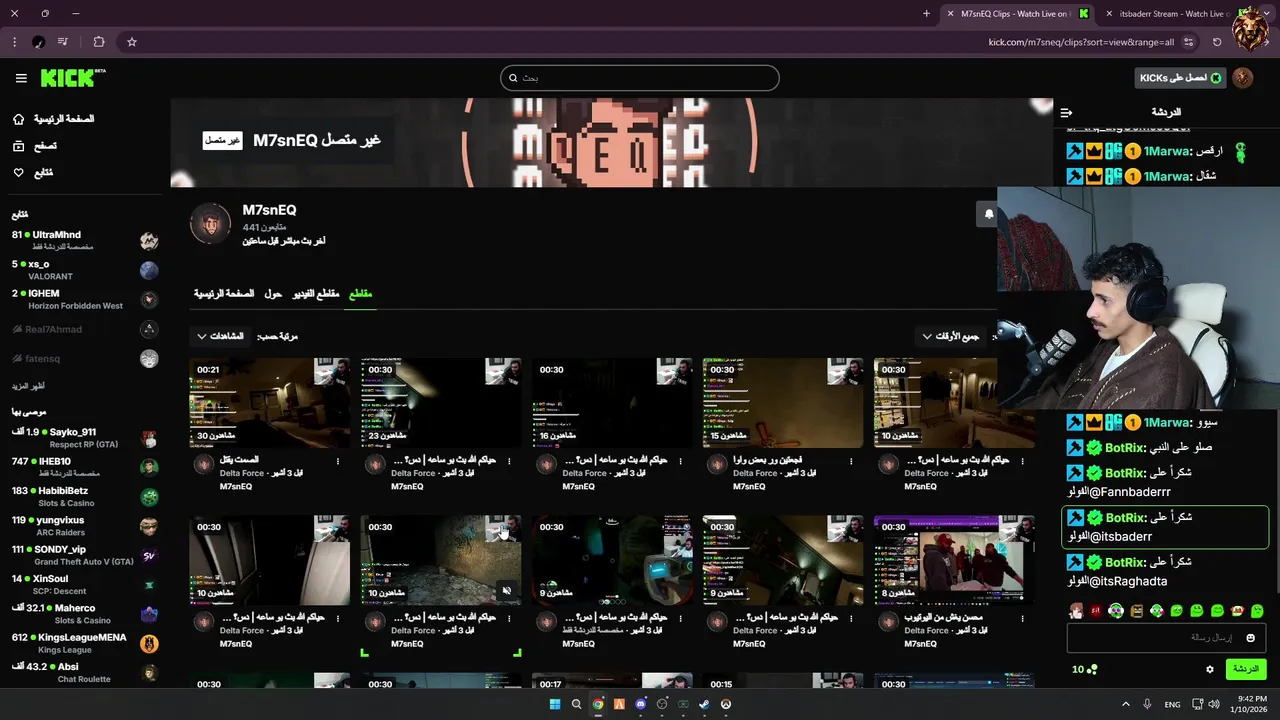Play the clip thumbnail with 16 views
The height and width of the screenshot is (720, 1280).
pyautogui.click(x=612, y=402)
